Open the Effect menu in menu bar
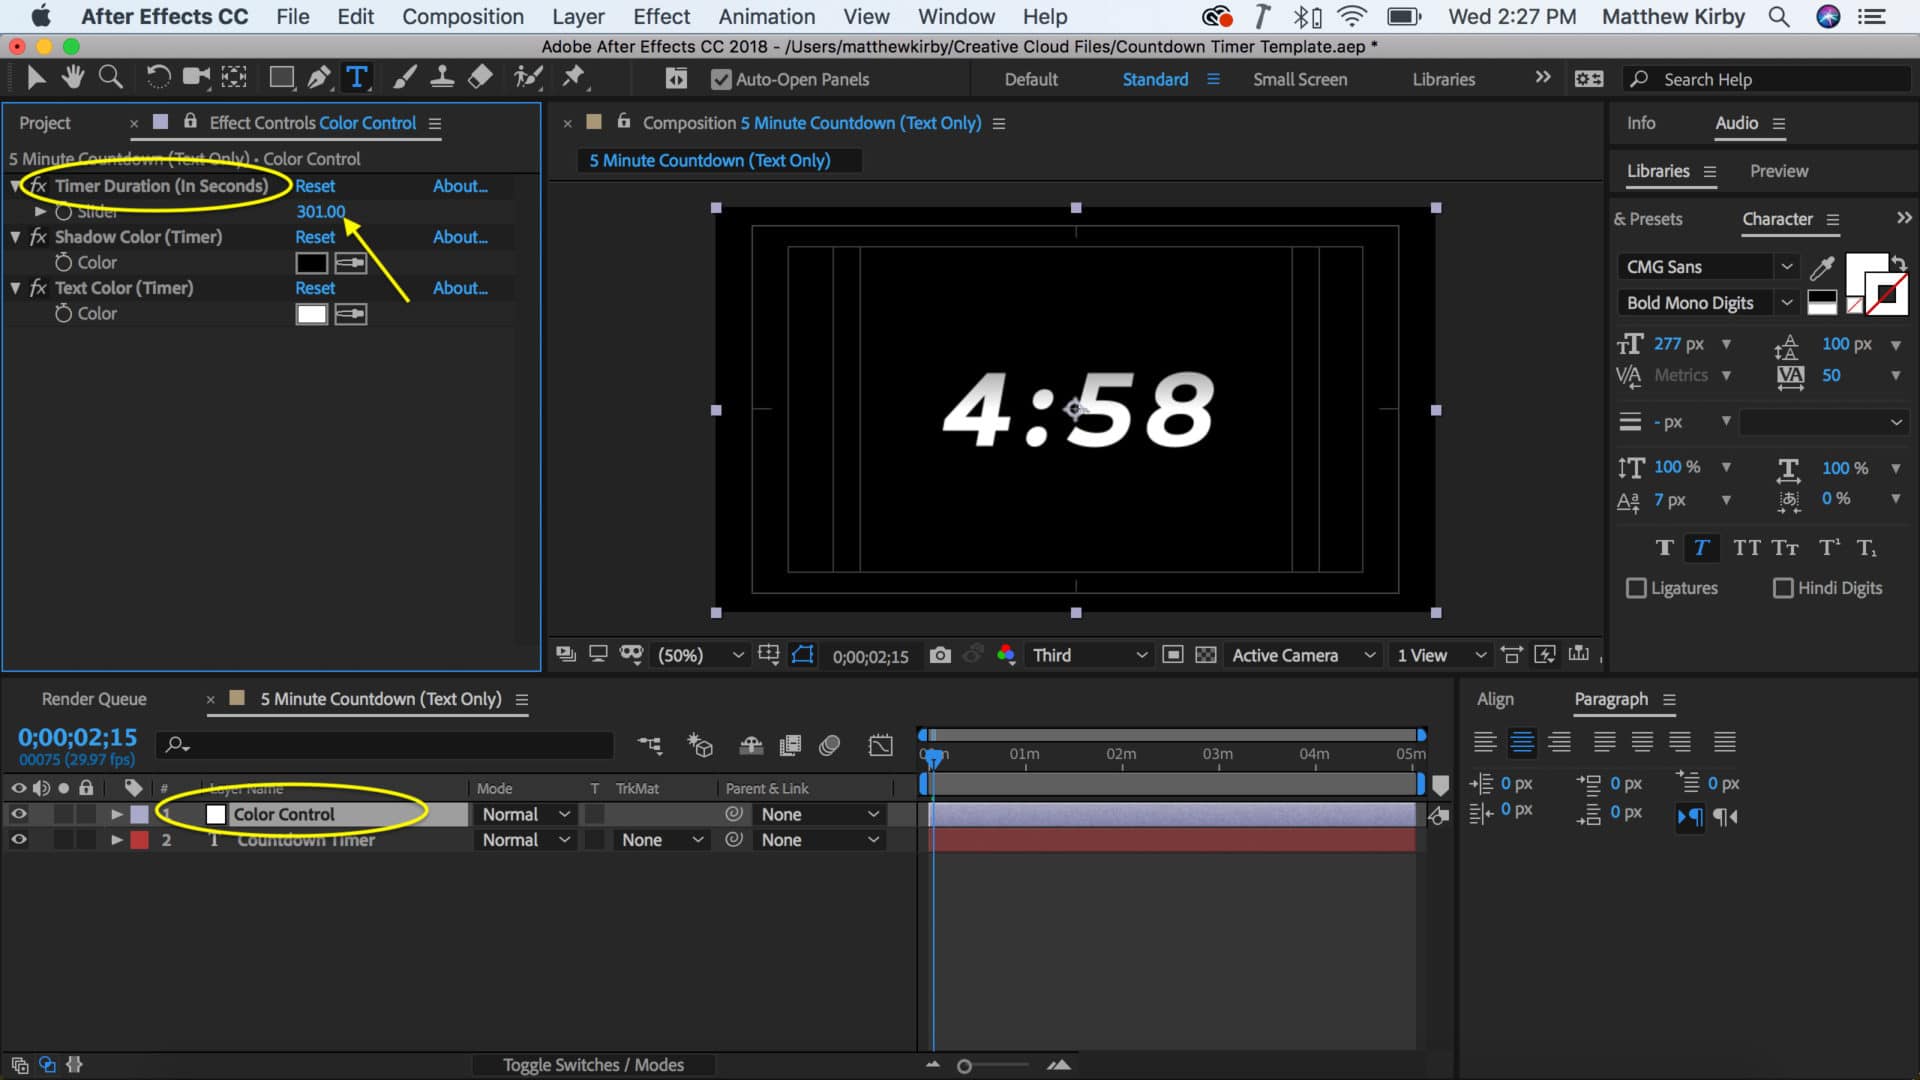The image size is (1920, 1080). click(x=662, y=16)
